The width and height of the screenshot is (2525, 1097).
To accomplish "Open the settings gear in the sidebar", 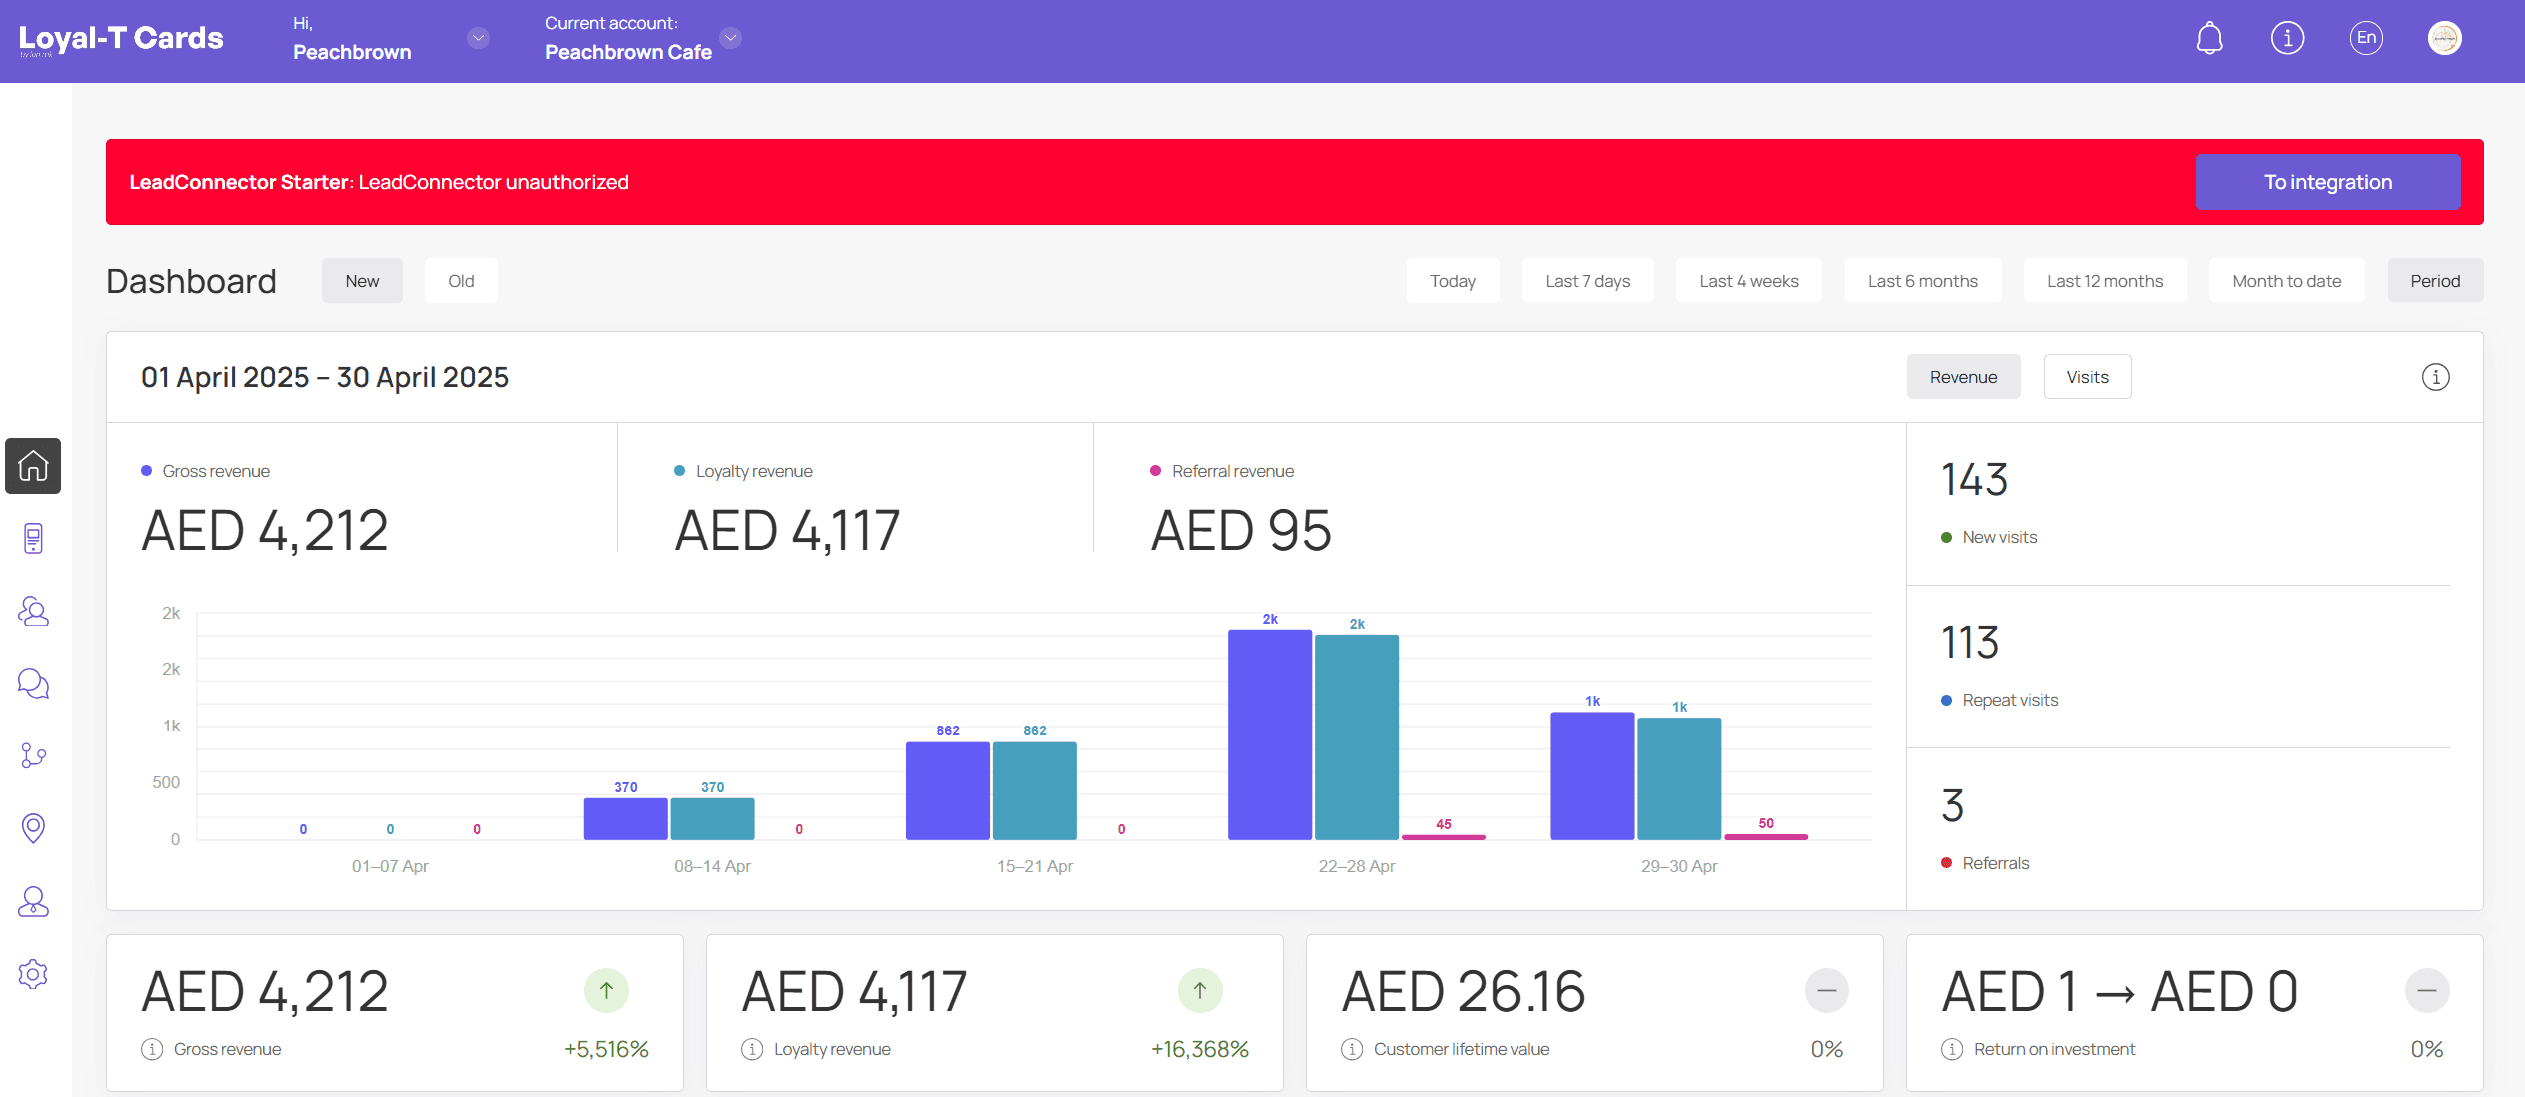I will coord(32,973).
